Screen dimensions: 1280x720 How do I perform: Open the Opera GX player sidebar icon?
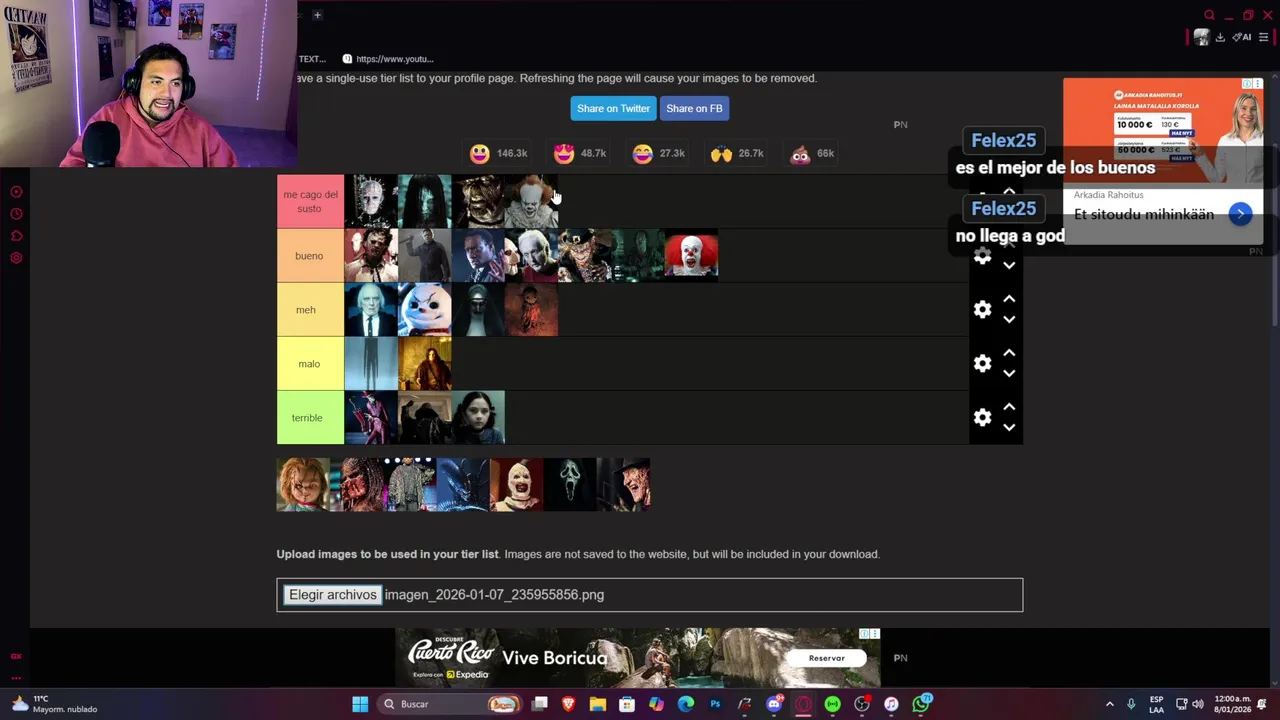click(x=16, y=192)
